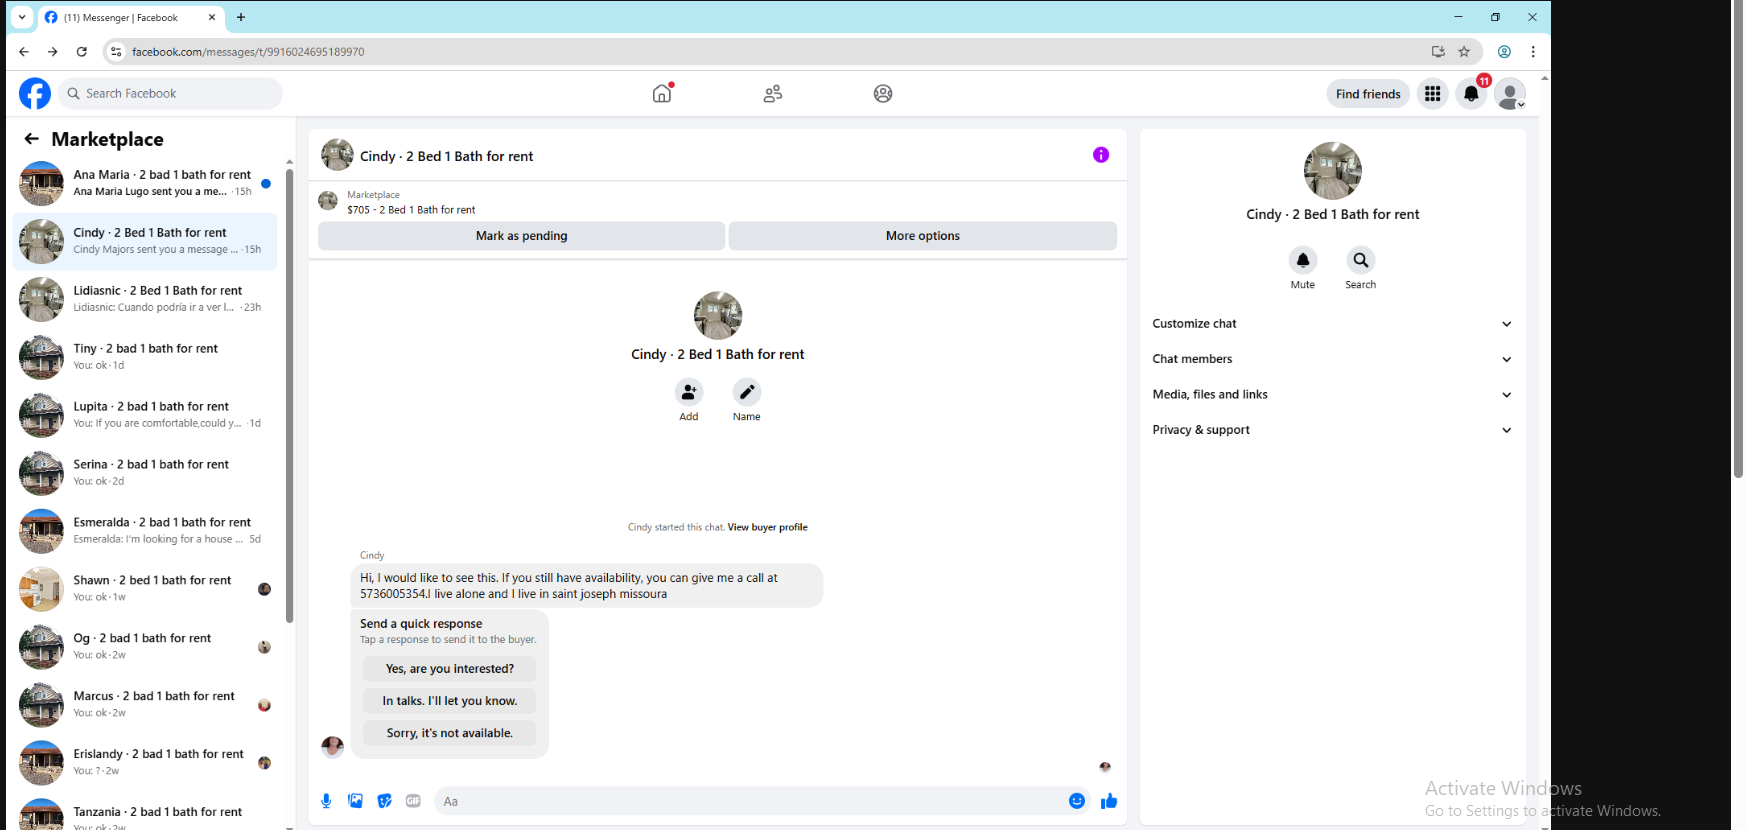Open the Facebook menu grid icon
1746x830 pixels.
point(1433,94)
